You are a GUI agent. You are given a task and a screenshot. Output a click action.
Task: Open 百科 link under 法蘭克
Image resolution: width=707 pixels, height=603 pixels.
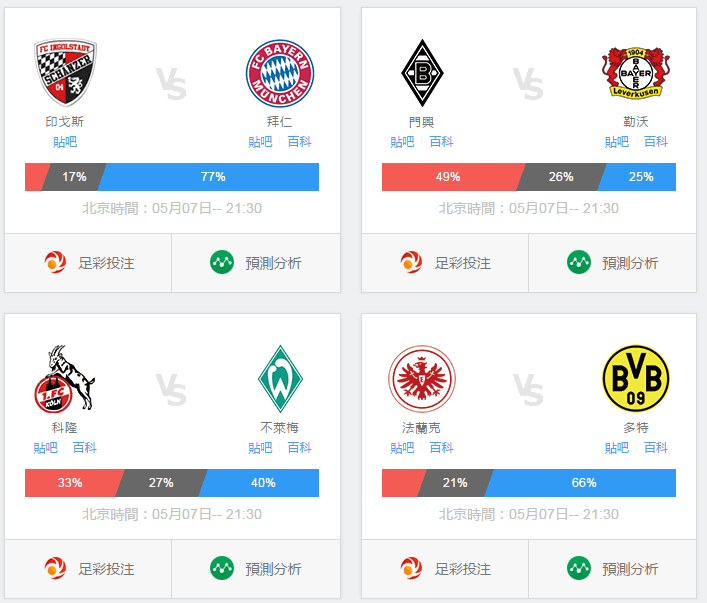pyautogui.click(x=441, y=448)
